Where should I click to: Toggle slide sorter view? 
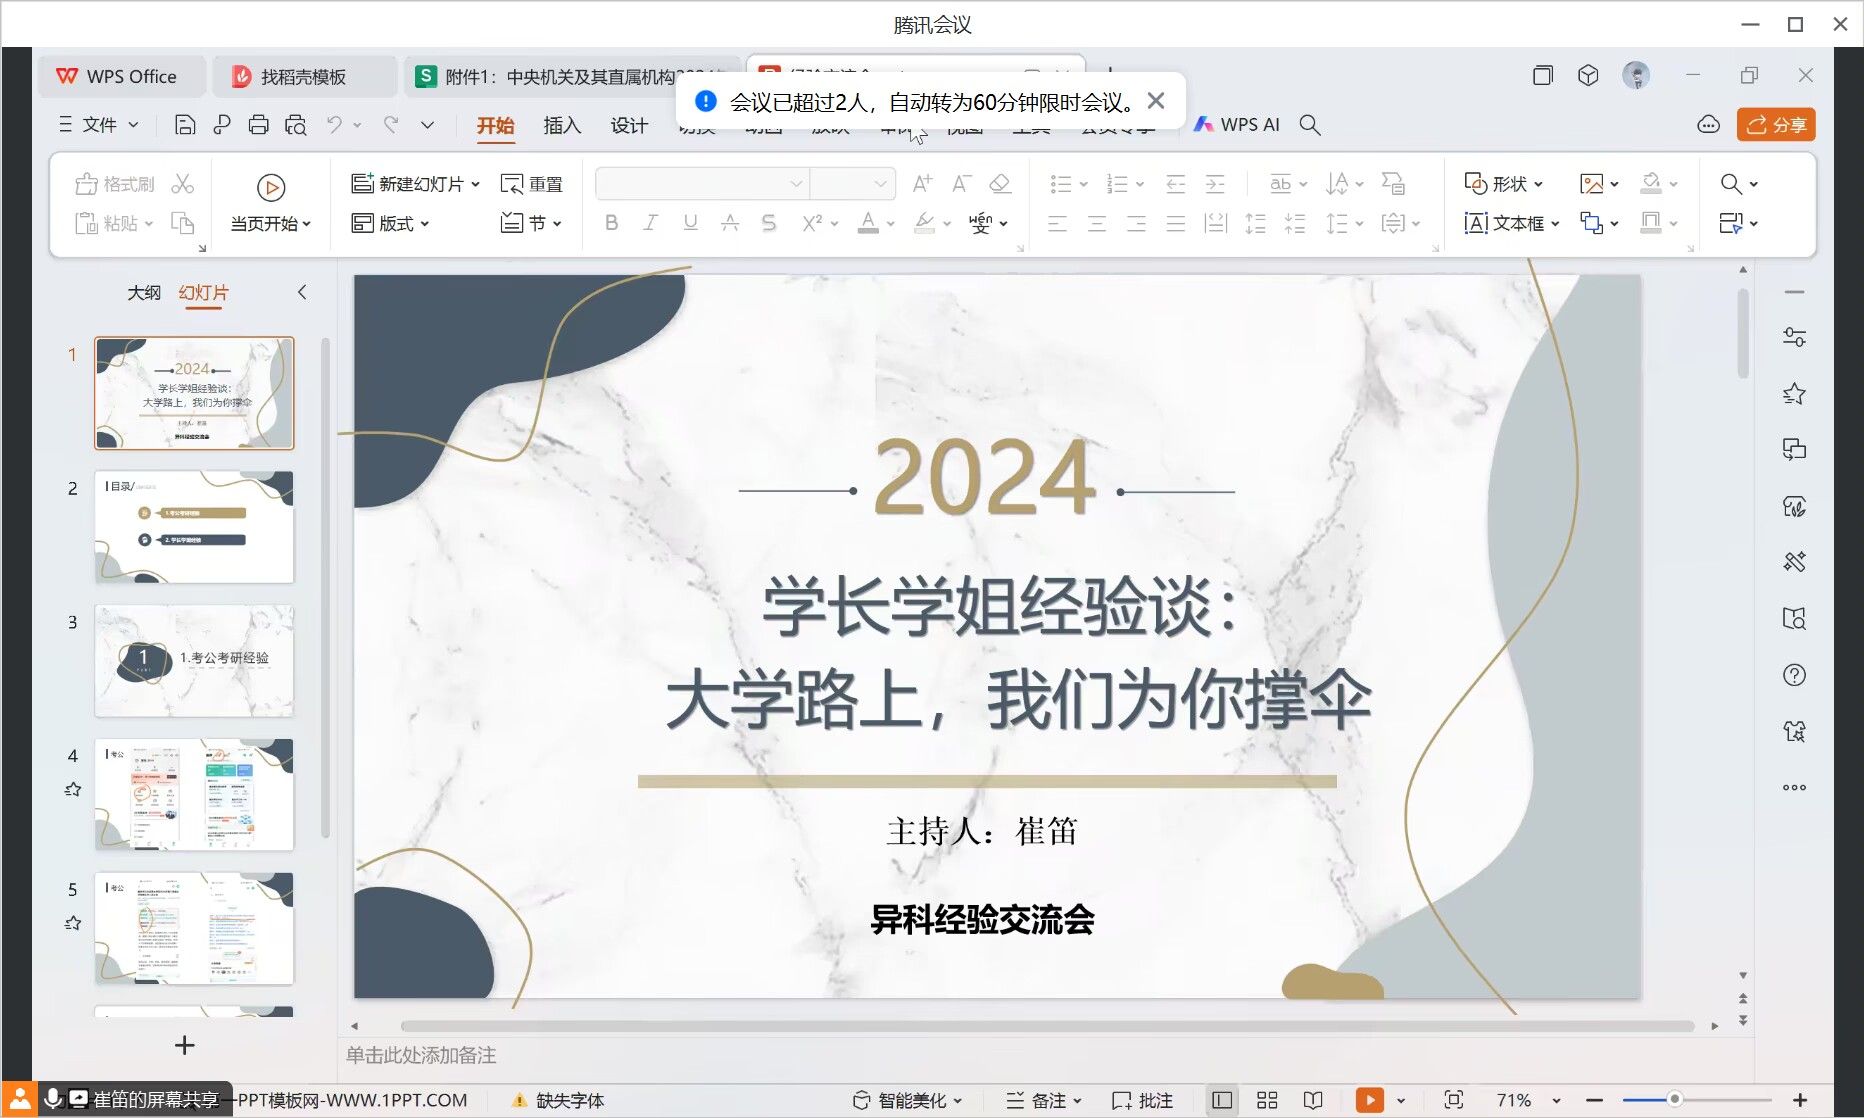(x=1267, y=1100)
